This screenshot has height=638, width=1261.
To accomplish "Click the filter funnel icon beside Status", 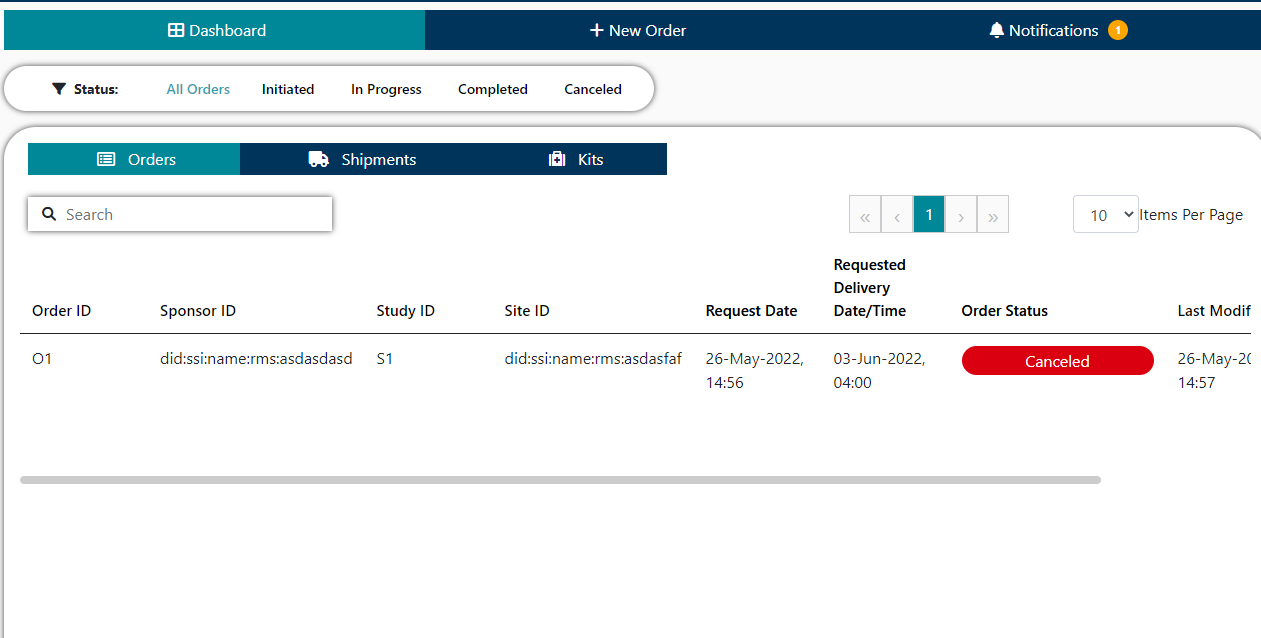I will [x=58, y=89].
